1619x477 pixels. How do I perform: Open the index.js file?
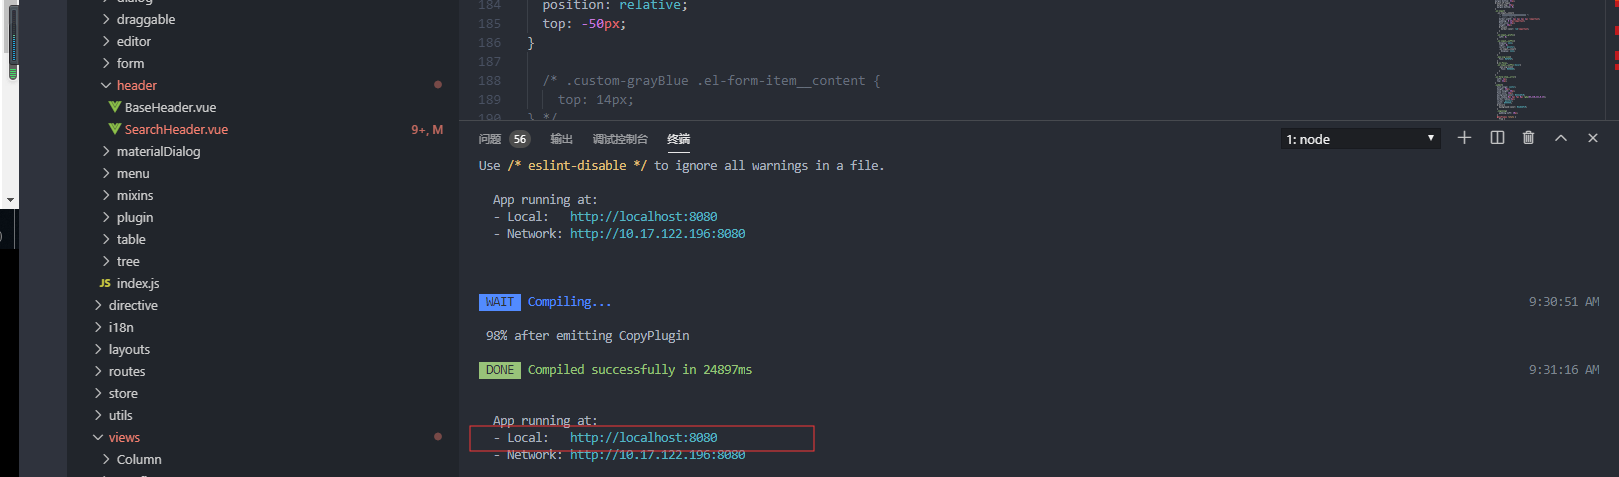pos(137,283)
